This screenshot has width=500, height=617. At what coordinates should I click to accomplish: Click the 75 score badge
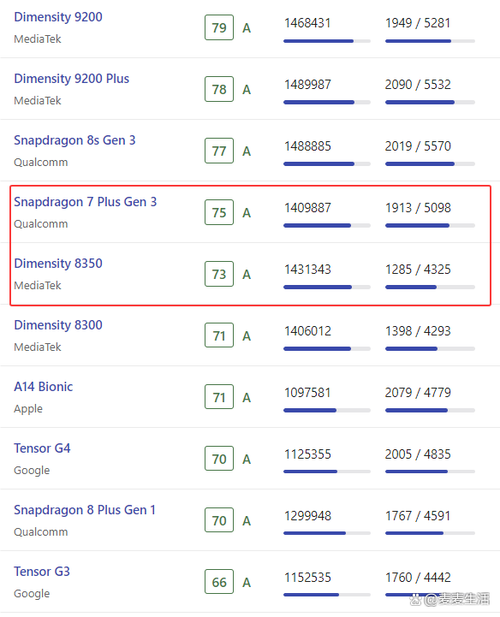point(219,212)
